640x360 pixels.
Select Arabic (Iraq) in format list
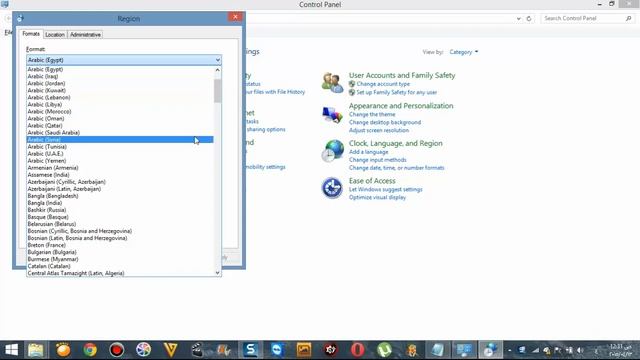click(120, 76)
